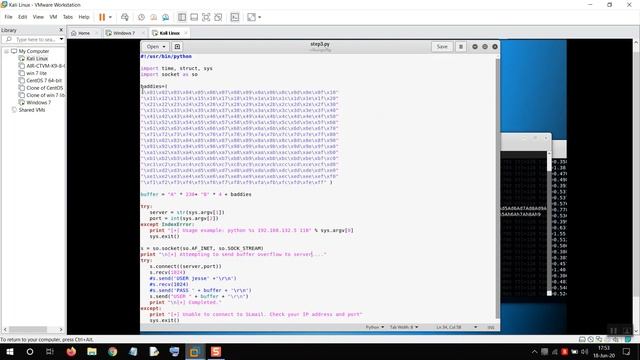Launch Chrome from the taskbar

pyautogui.click(x=113, y=351)
